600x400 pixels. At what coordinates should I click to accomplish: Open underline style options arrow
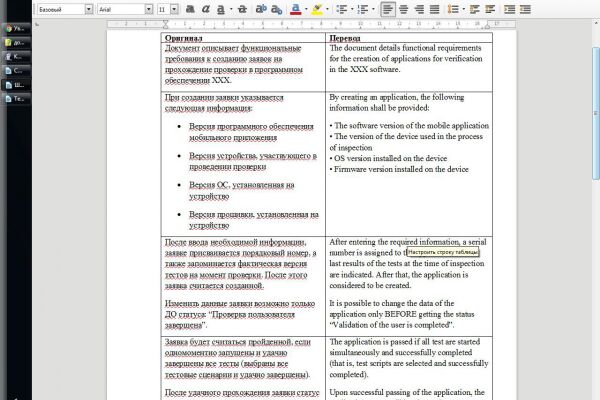point(231,9)
